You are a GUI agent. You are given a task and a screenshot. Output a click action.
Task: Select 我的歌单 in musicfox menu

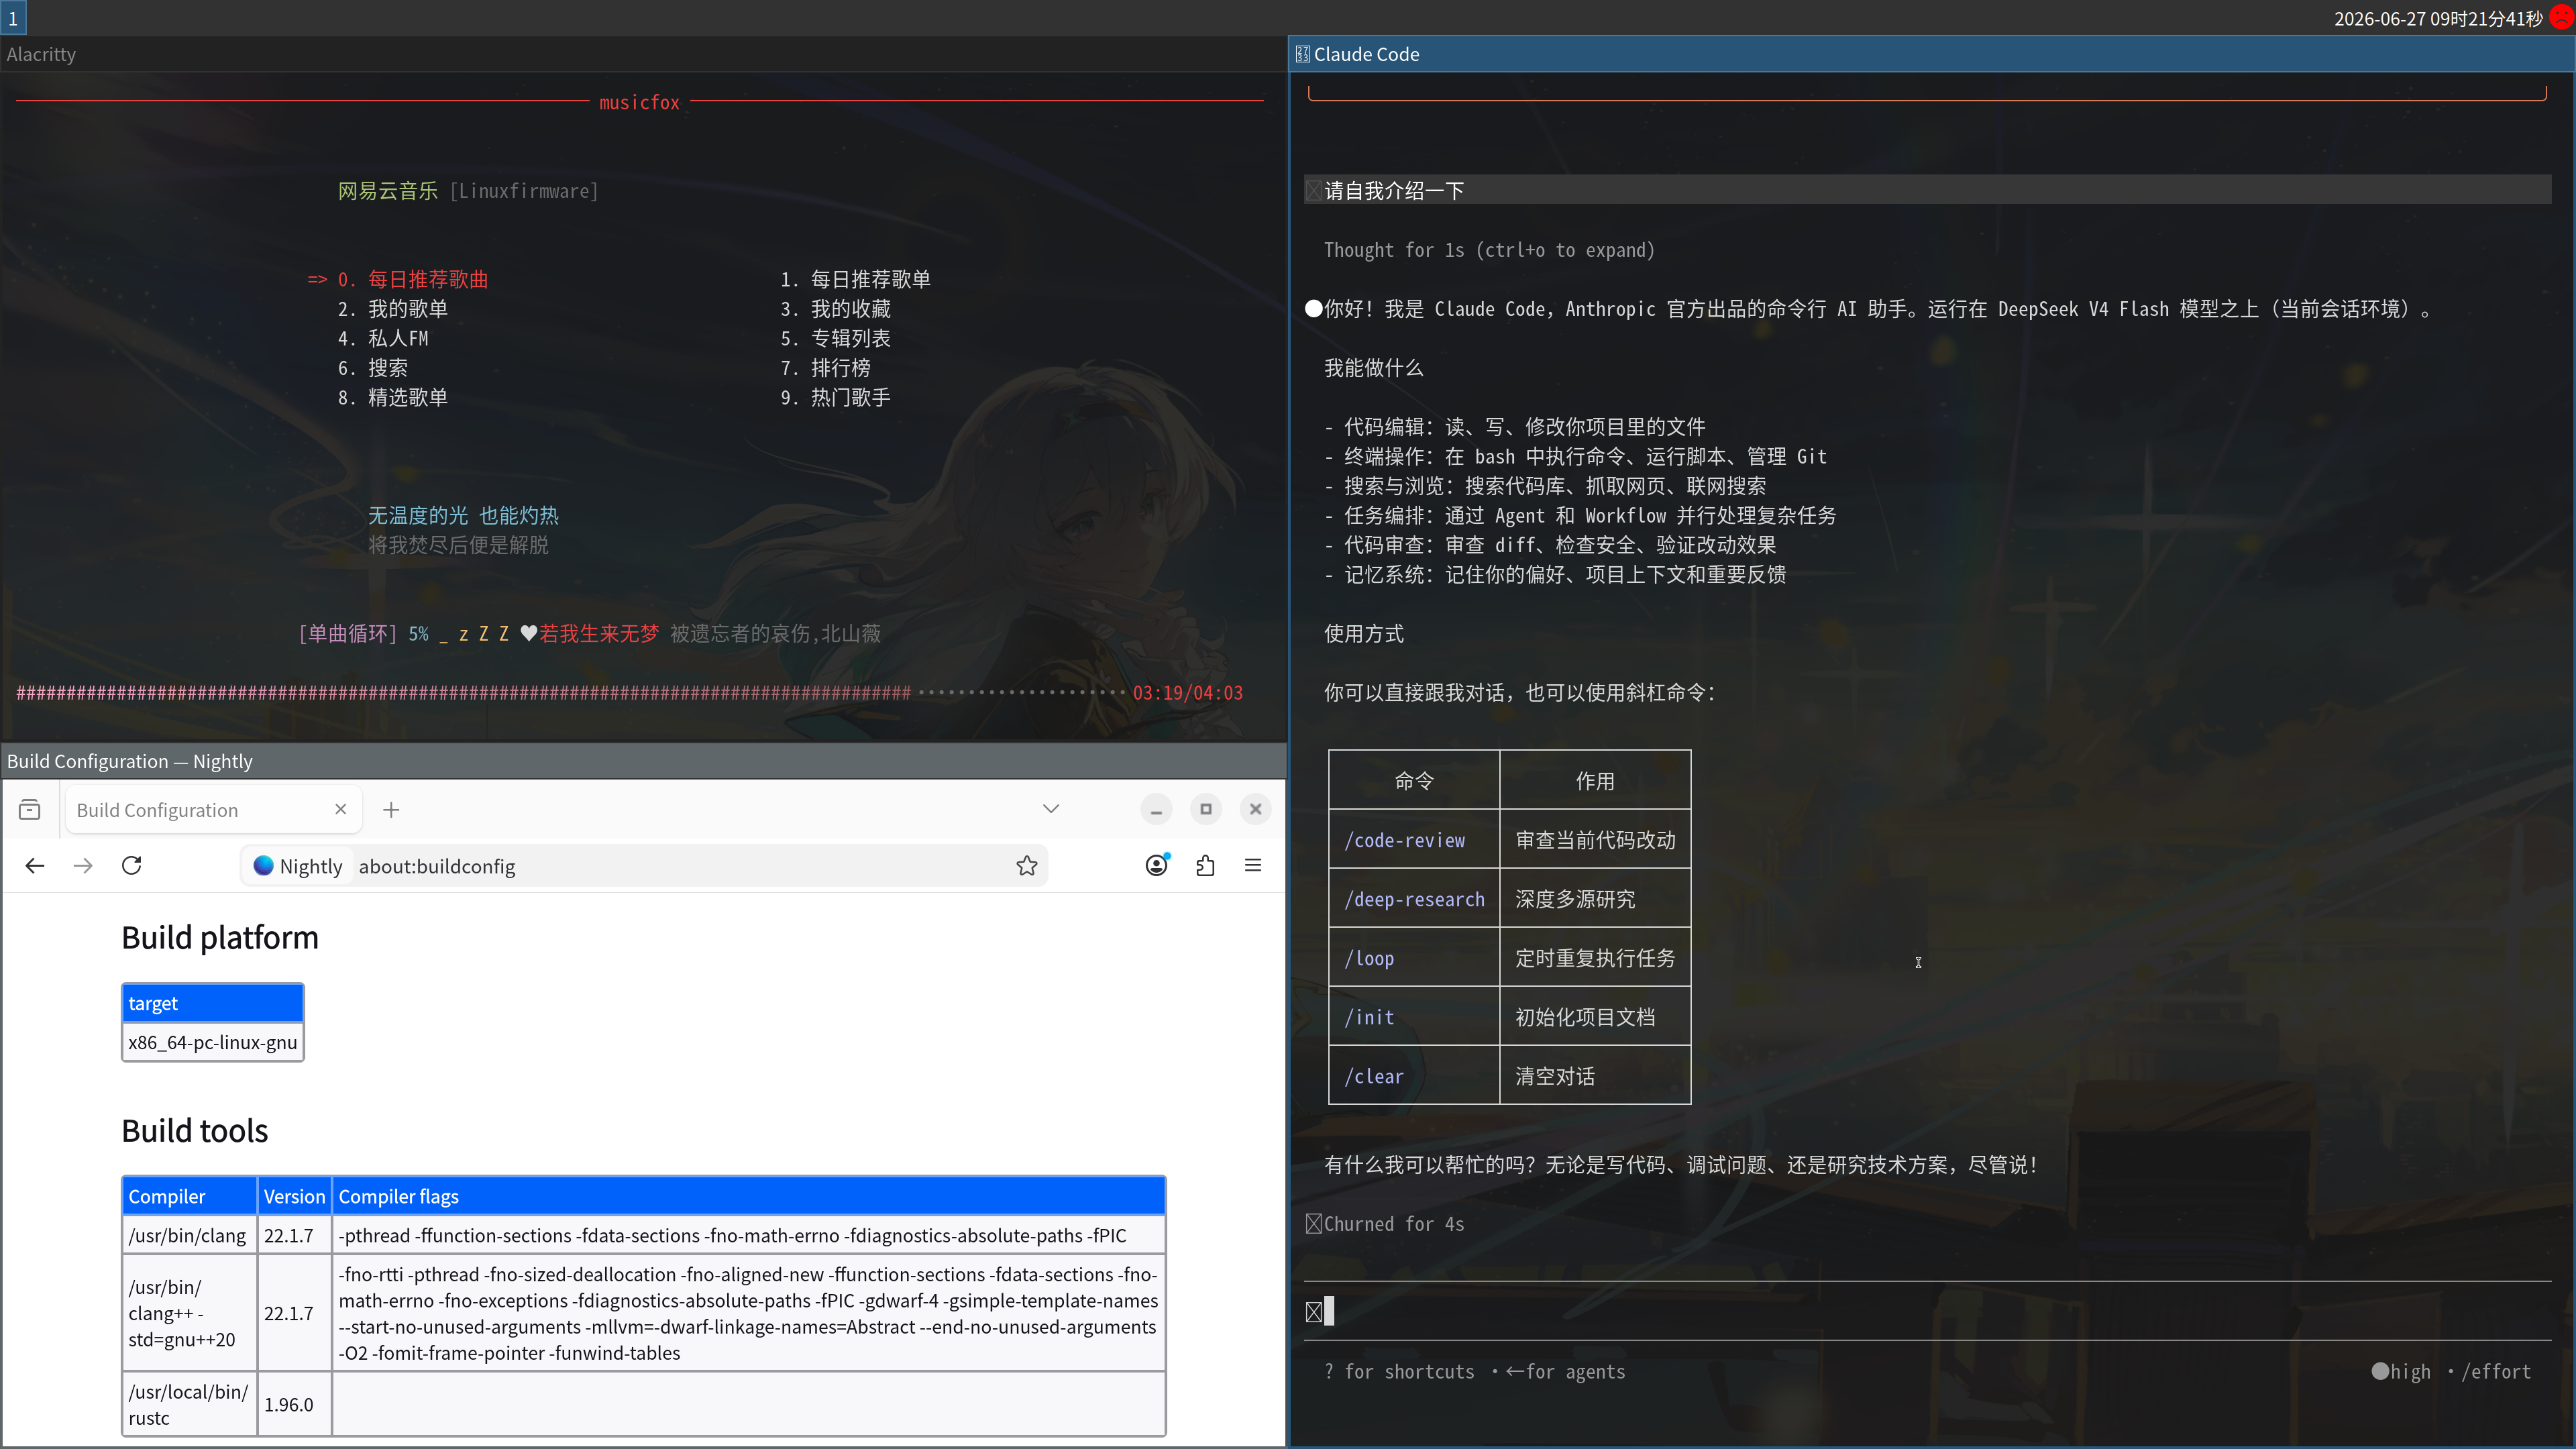tap(392, 309)
